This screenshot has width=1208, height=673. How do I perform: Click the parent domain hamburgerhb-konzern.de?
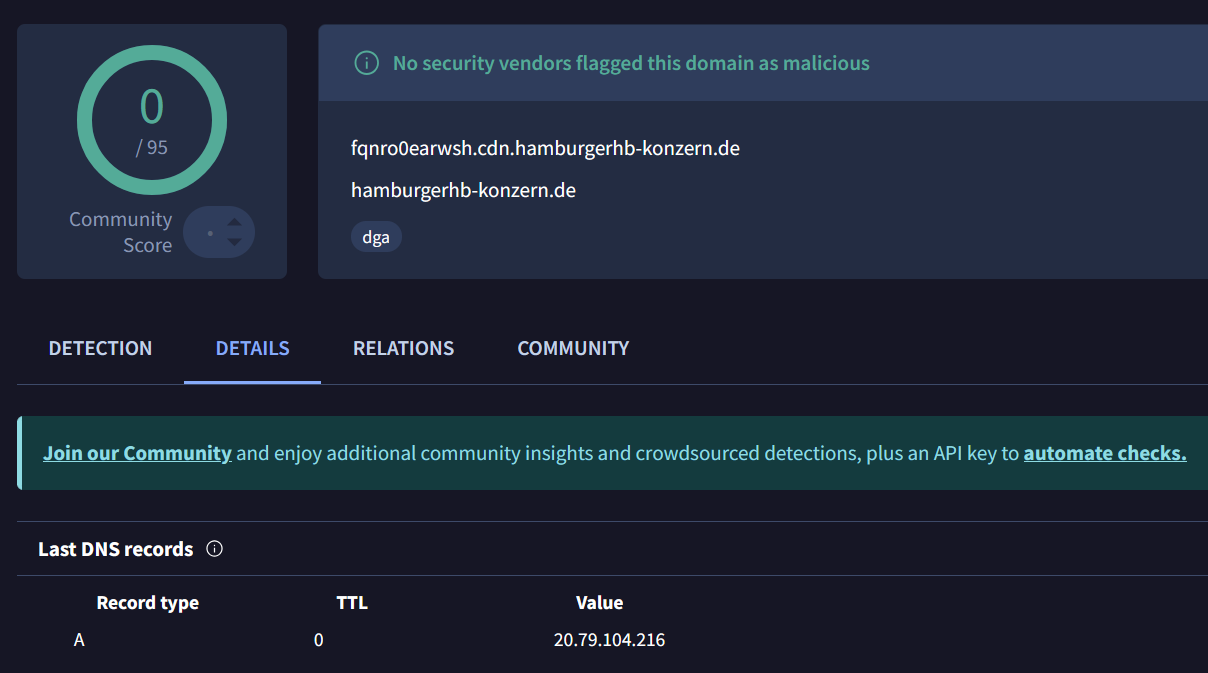pos(463,190)
